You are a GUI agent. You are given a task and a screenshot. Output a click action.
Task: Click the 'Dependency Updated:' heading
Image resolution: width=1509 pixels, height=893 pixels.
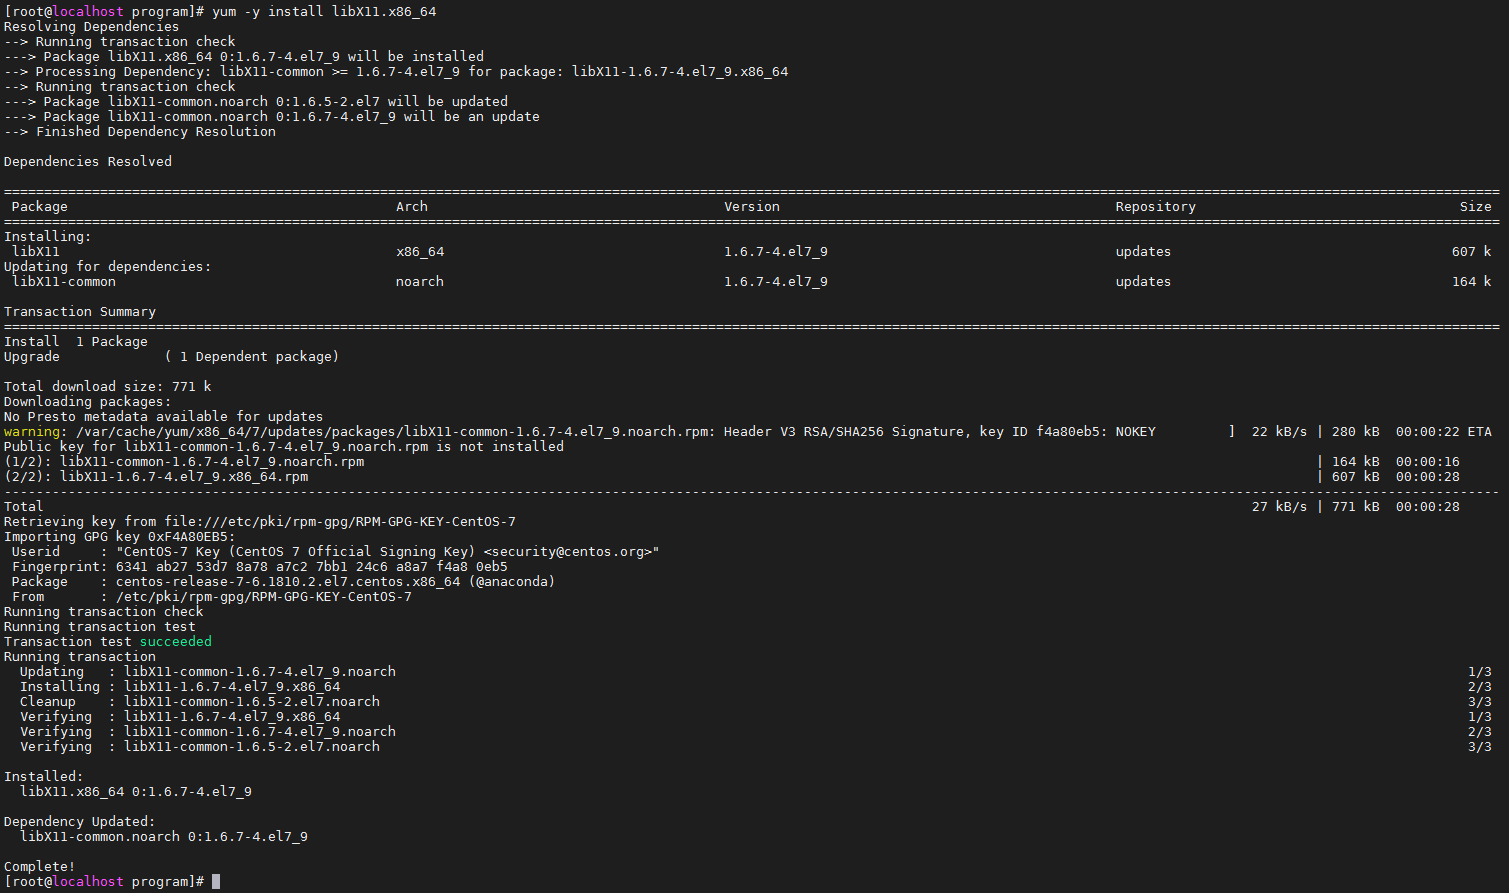click(79, 822)
